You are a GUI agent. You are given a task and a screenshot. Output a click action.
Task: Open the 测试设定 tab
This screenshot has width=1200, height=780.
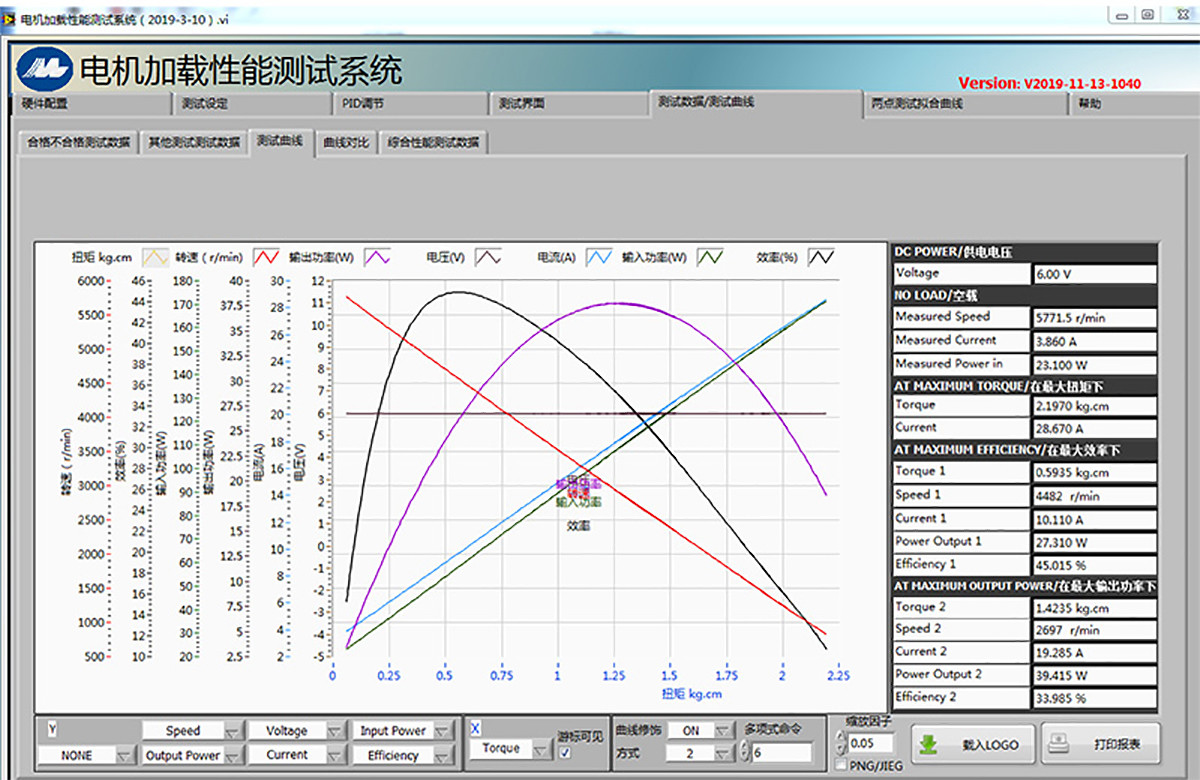[251, 103]
